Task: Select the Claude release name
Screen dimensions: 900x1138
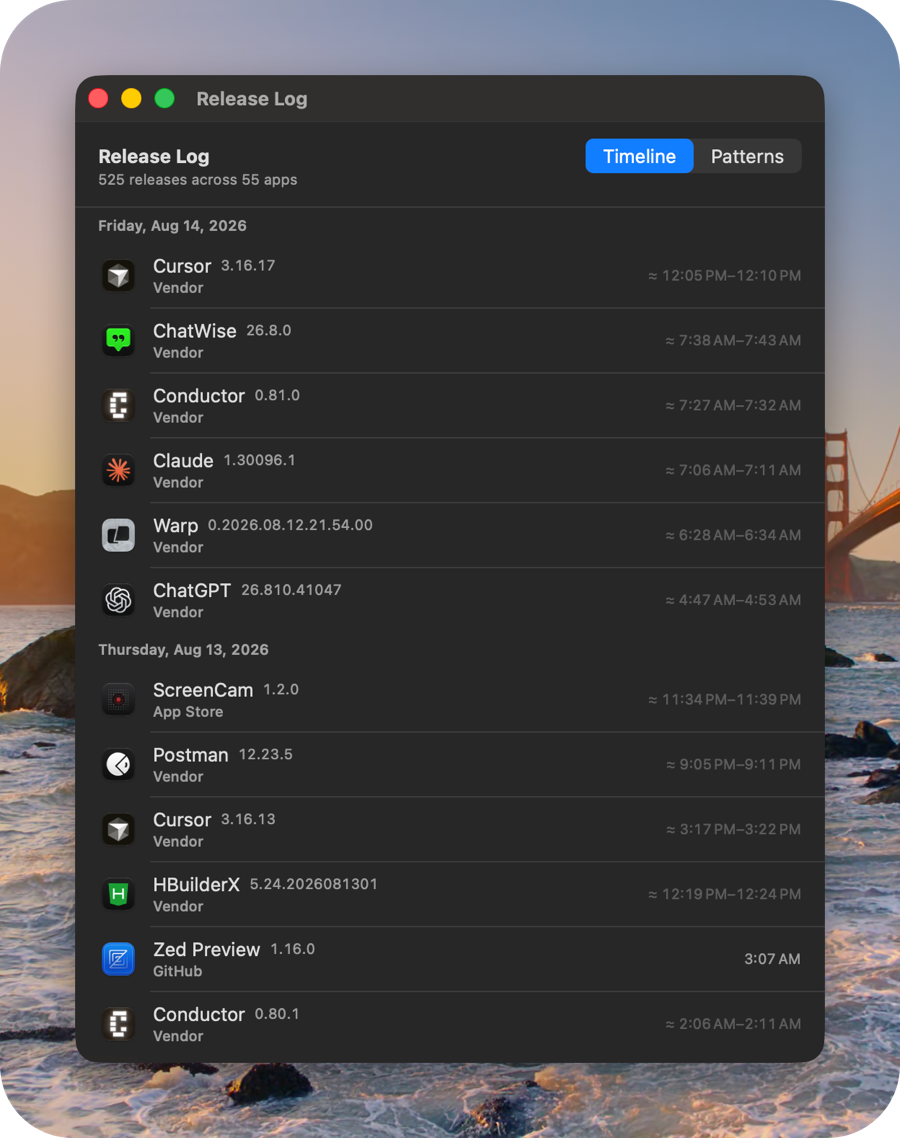Action: point(183,461)
